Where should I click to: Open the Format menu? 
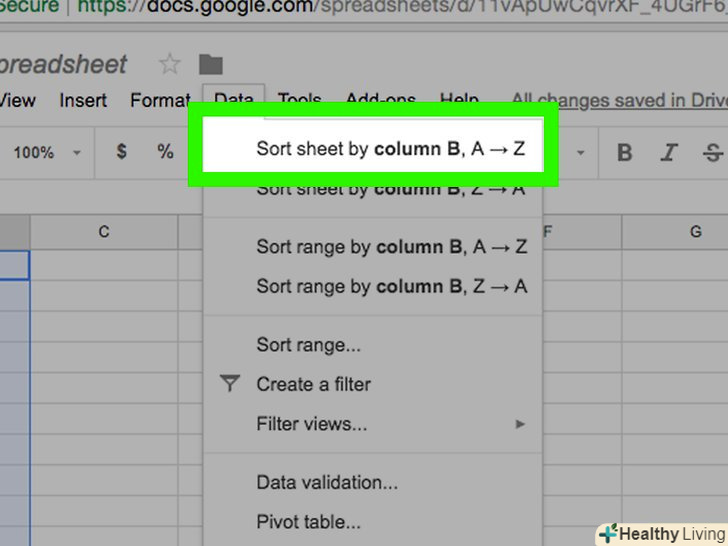(160, 100)
